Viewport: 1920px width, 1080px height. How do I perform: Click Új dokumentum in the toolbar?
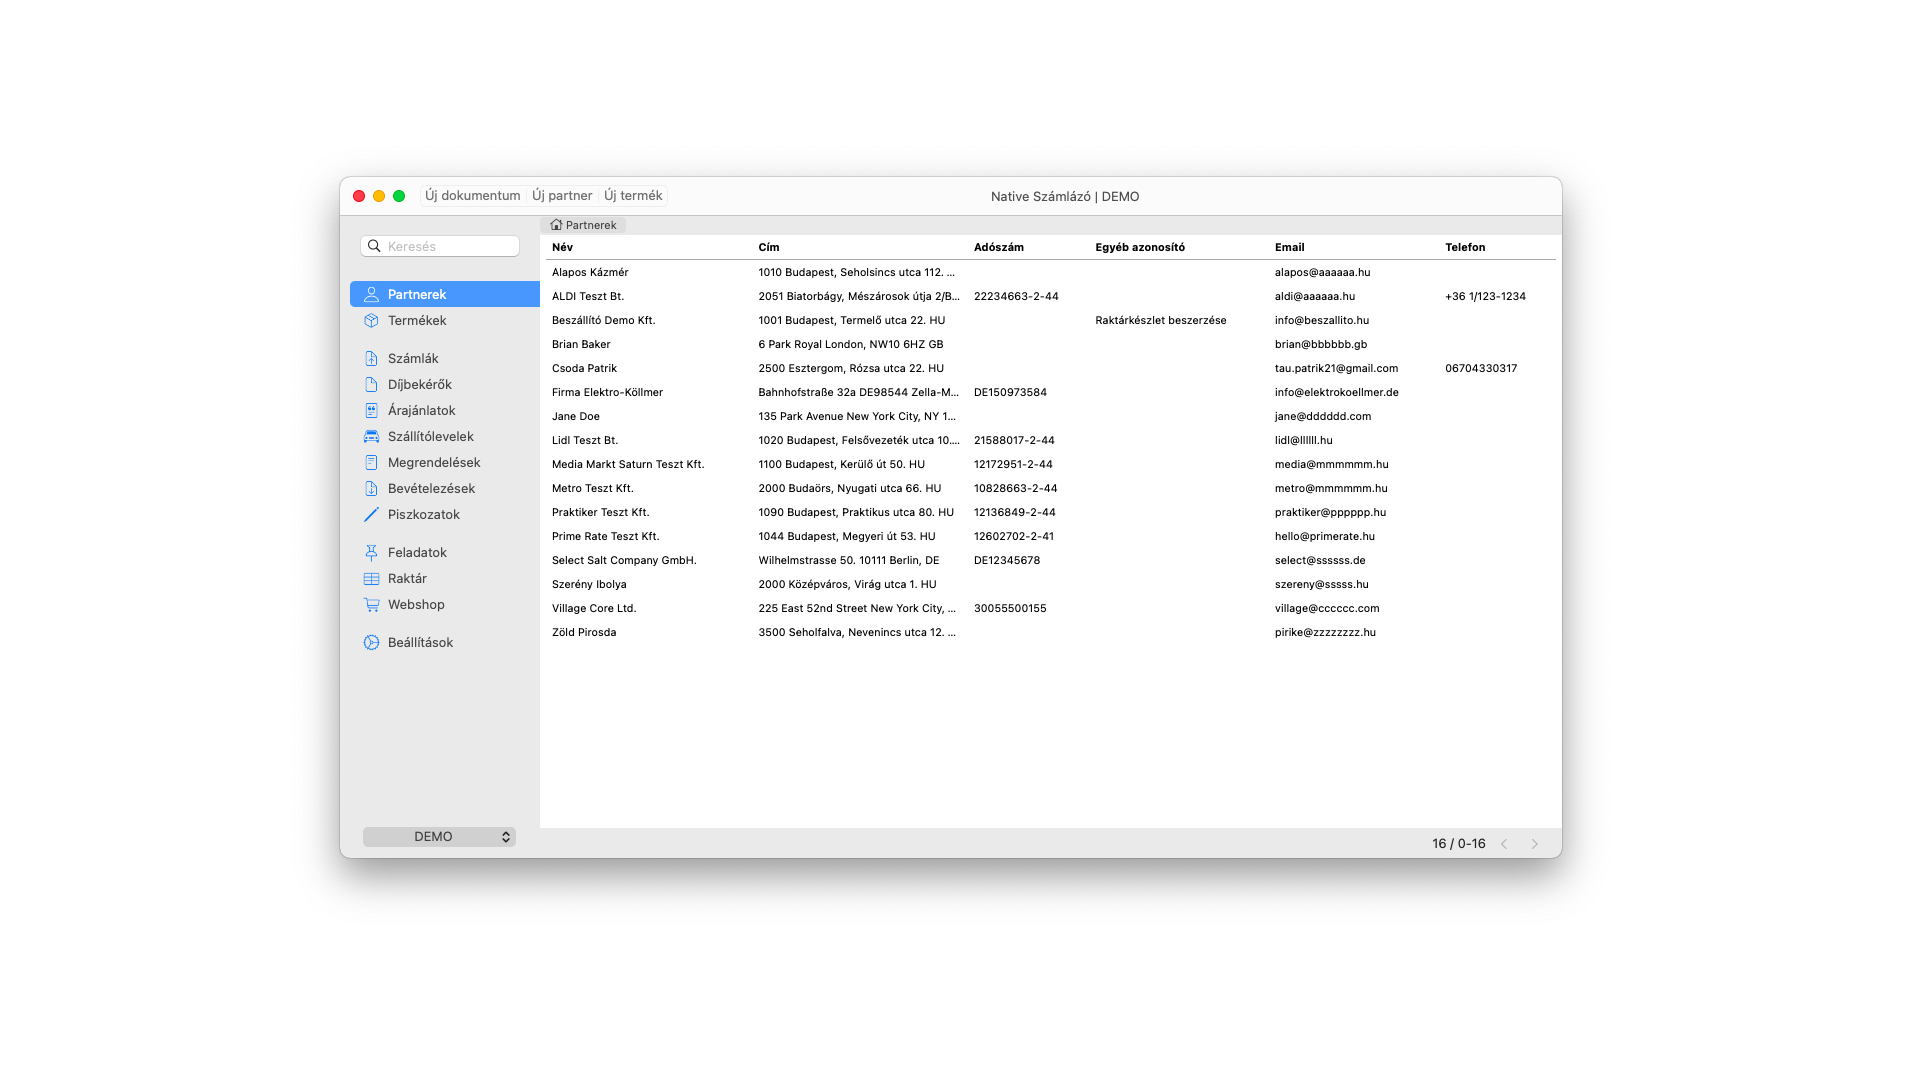coord(472,195)
